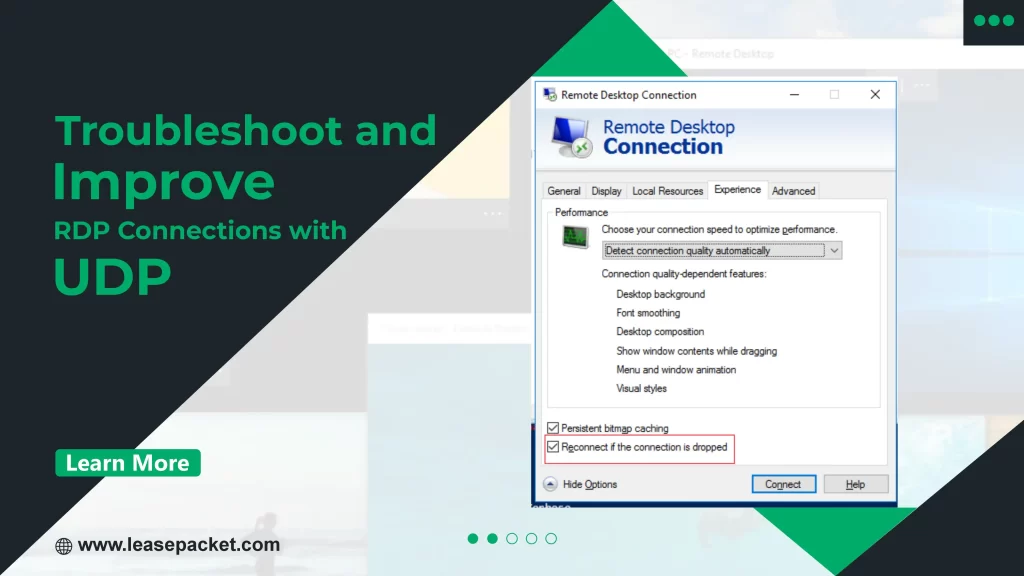Select the third carousel dot indicator
This screenshot has width=1024, height=576.
(x=512, y=538)
